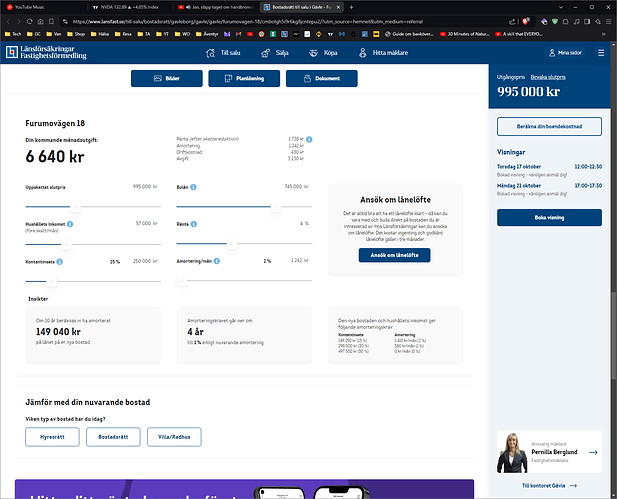Show the Planlösning floor plan
The width and height of the screenshot is (617, 499).
click(243, 79)
